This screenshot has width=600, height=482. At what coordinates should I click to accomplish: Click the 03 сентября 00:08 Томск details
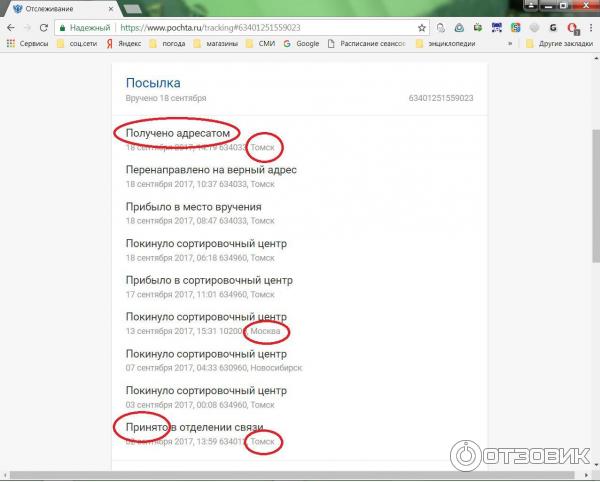(x=200, y=405)
